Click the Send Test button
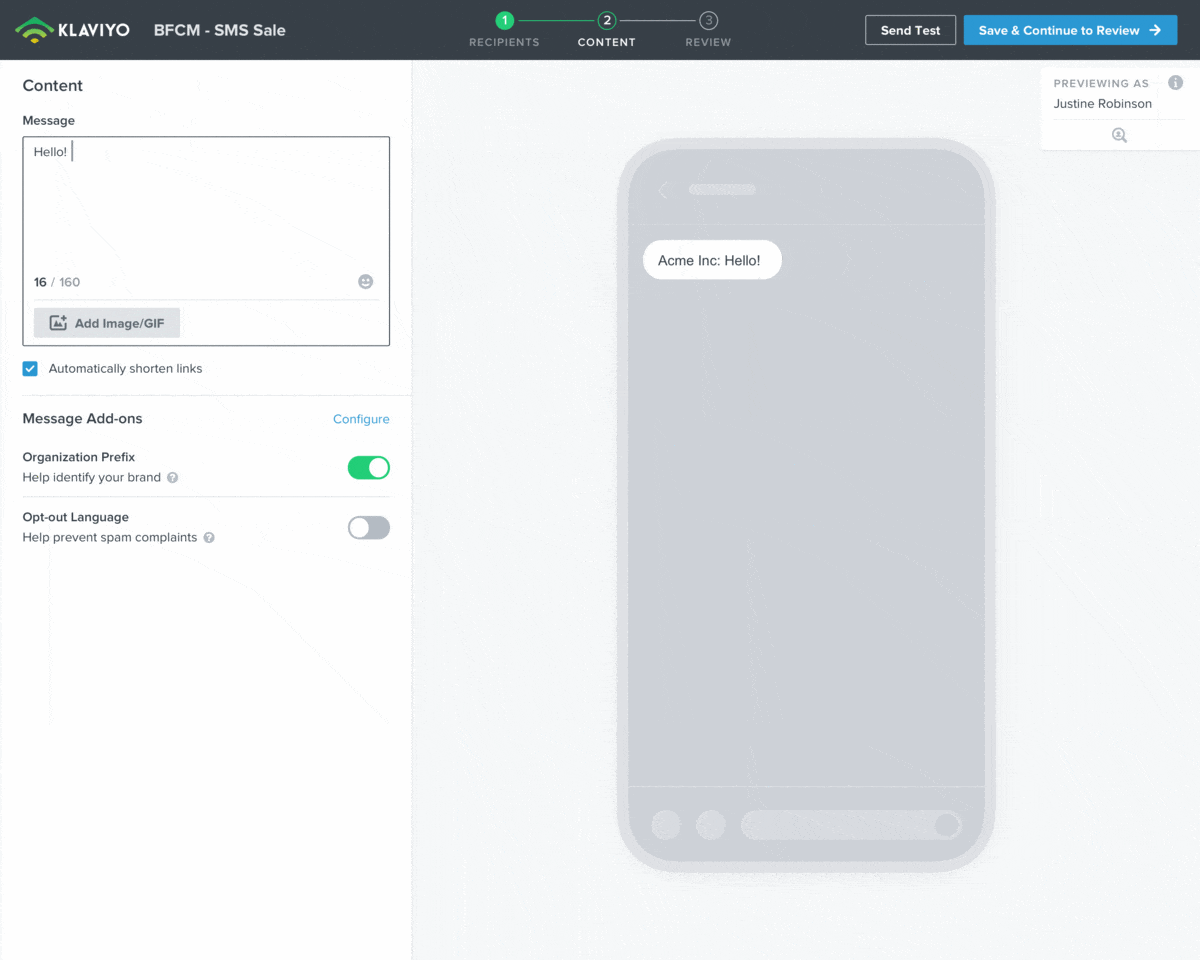This screenshot has width=1200, height=960. tap(910, 30)
